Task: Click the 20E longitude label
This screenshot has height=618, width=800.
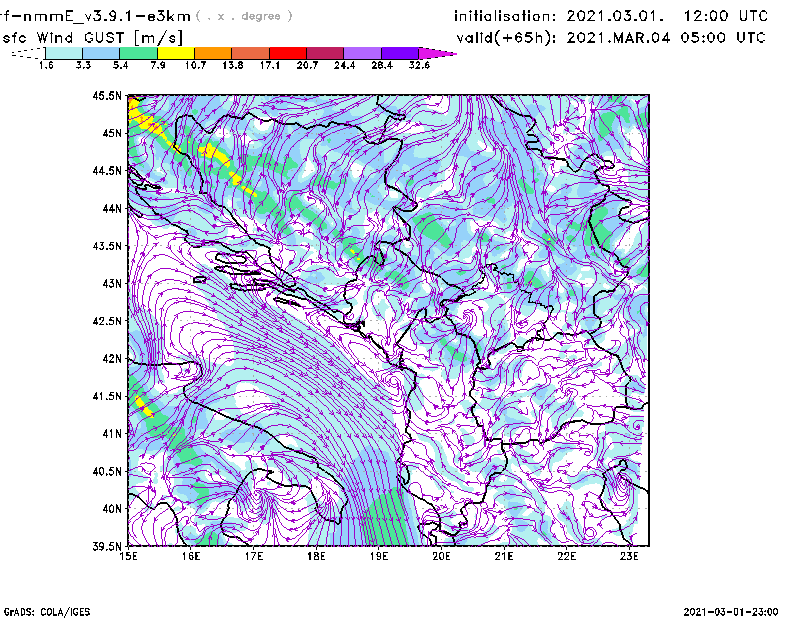Action: 441,556
